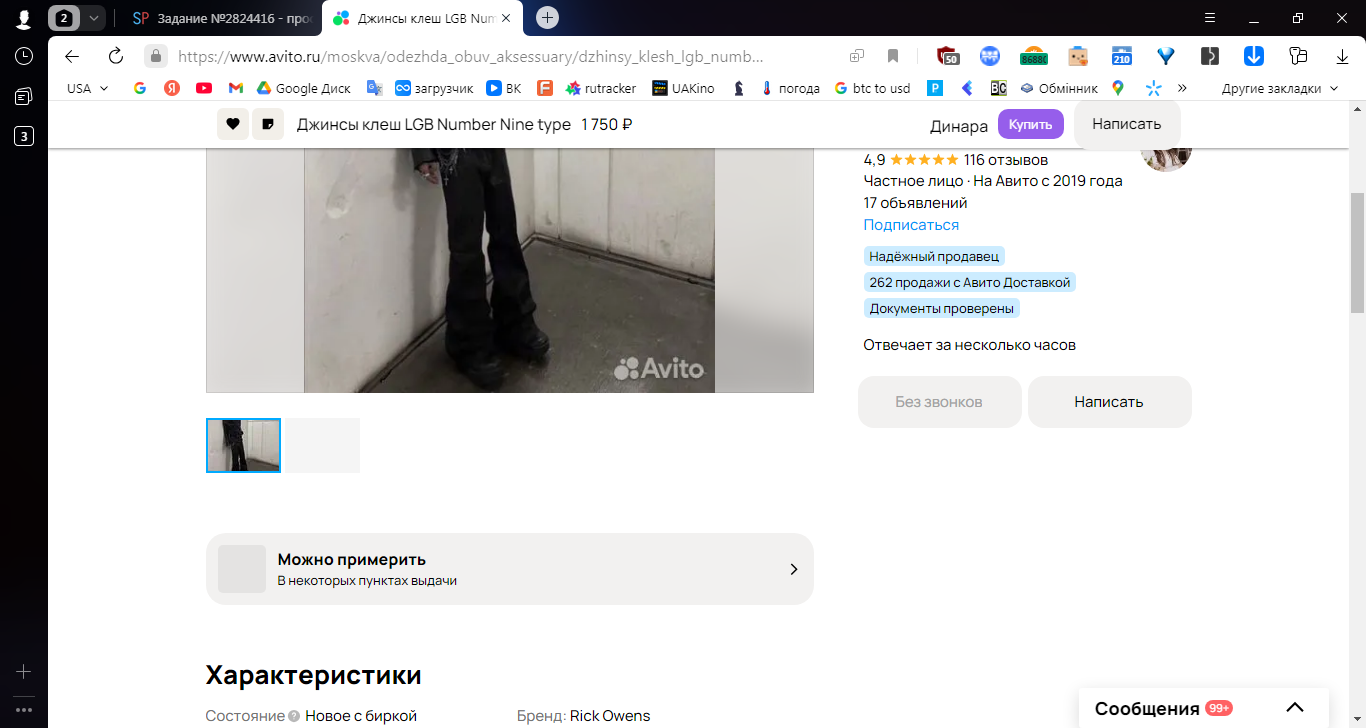Open the blue calendar 210 extension
This screenshot has height=728, width=1366.
1122,56
